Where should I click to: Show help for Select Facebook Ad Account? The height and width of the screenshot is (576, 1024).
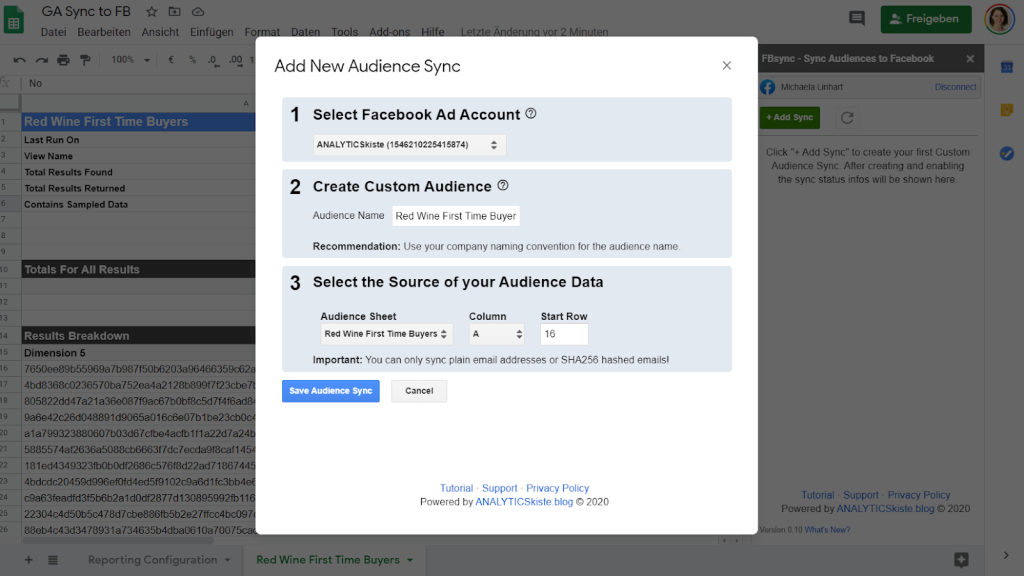(x=531, y=114)
